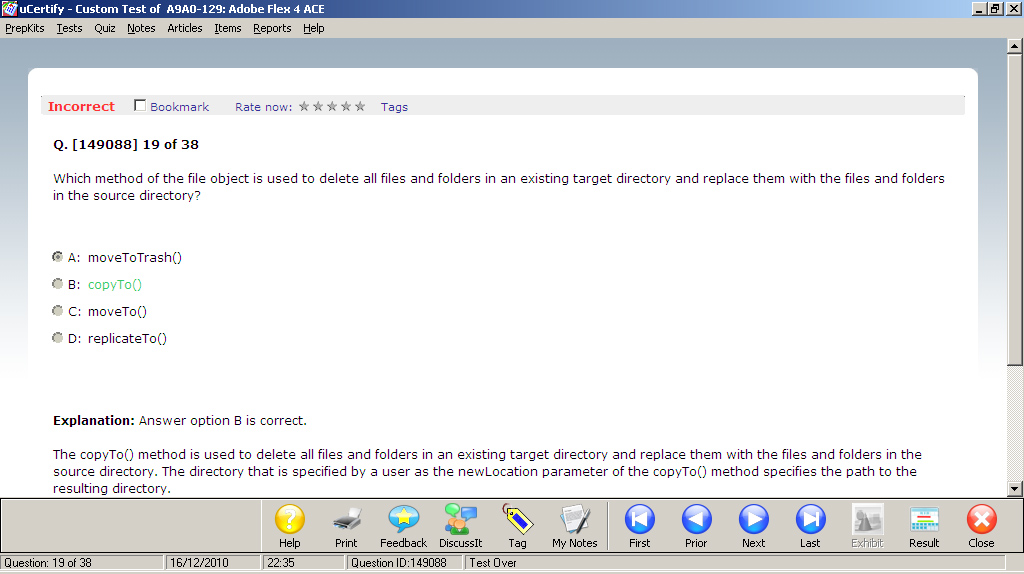Screen dimensions: 1024x574
Task: Rate the question four stars
Action: tap(346, 106)
